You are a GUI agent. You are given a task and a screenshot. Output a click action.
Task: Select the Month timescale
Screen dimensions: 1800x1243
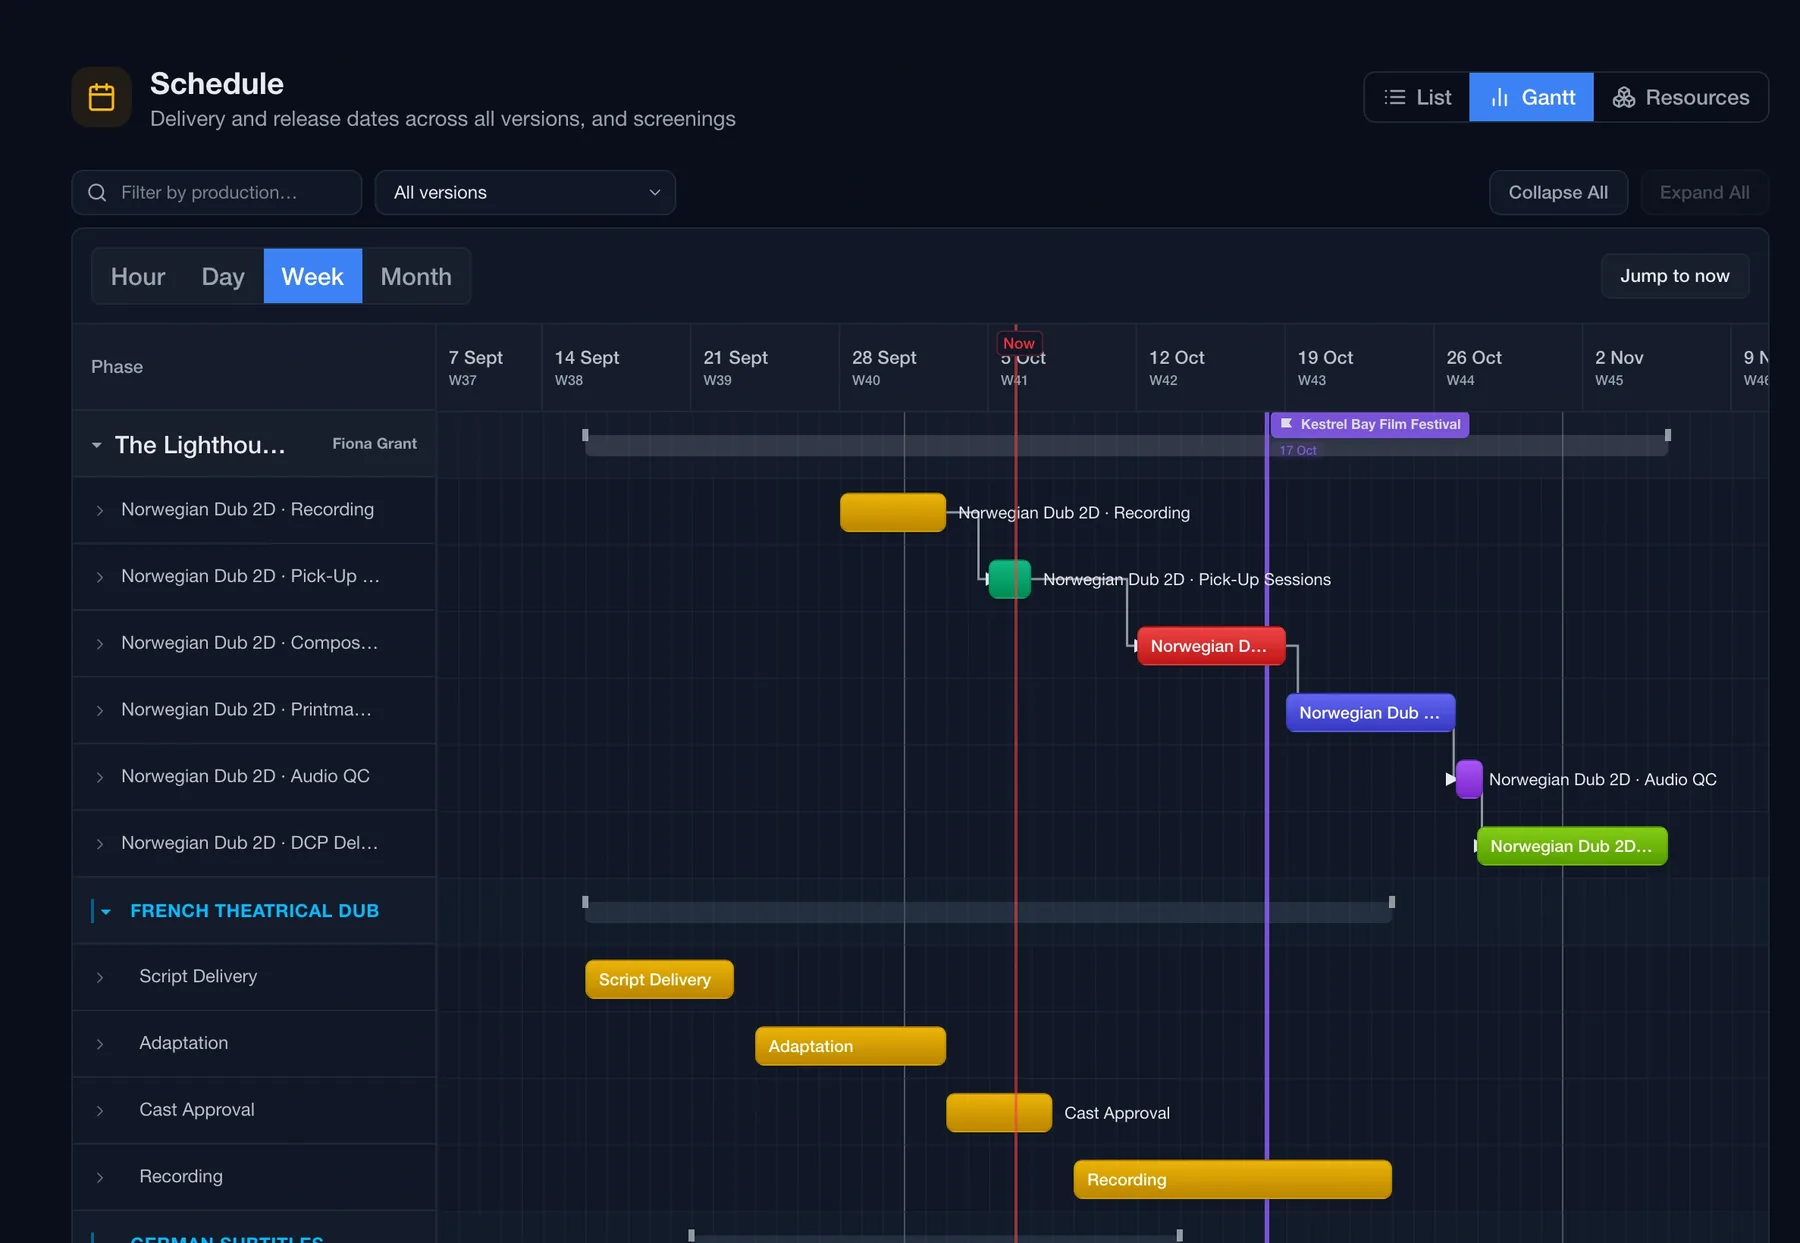tap(416, 276)
